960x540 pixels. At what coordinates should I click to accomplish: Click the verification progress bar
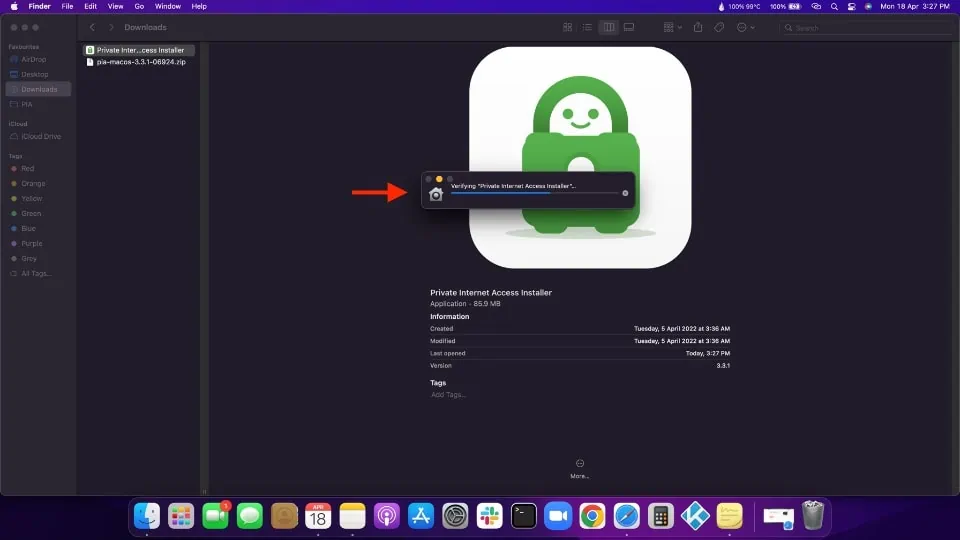coord(534,193)
